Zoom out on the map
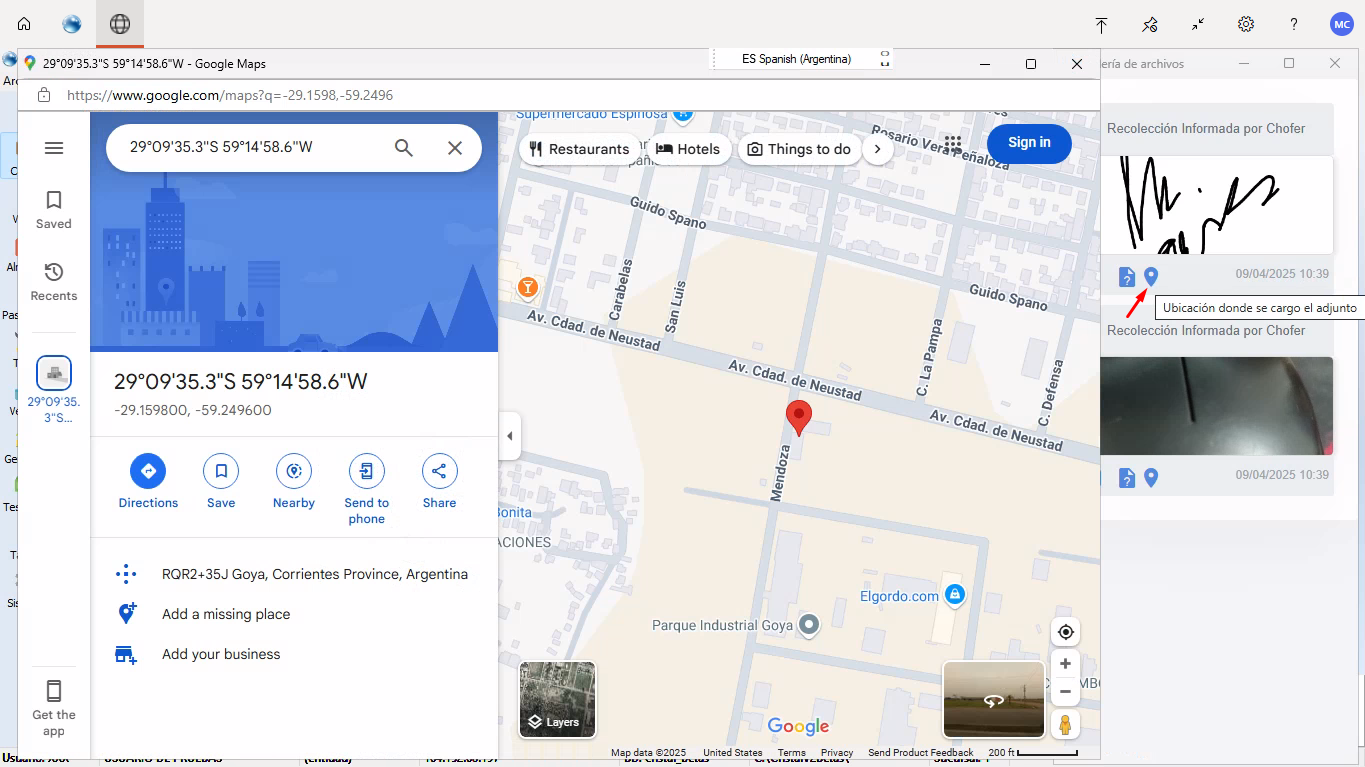The height and width of the screenshot is (767, 1365). click(x=1066, y=691)
